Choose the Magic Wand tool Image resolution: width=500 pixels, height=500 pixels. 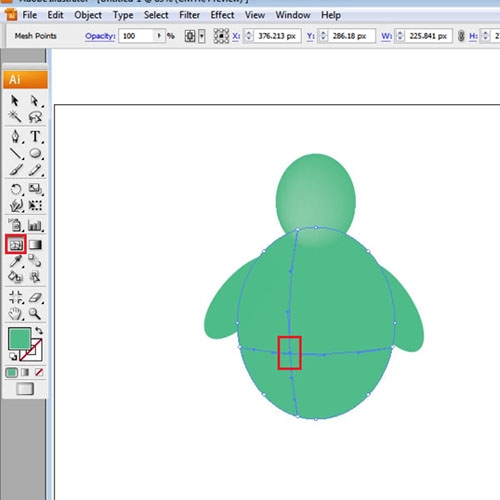click(x=15, y=116)
